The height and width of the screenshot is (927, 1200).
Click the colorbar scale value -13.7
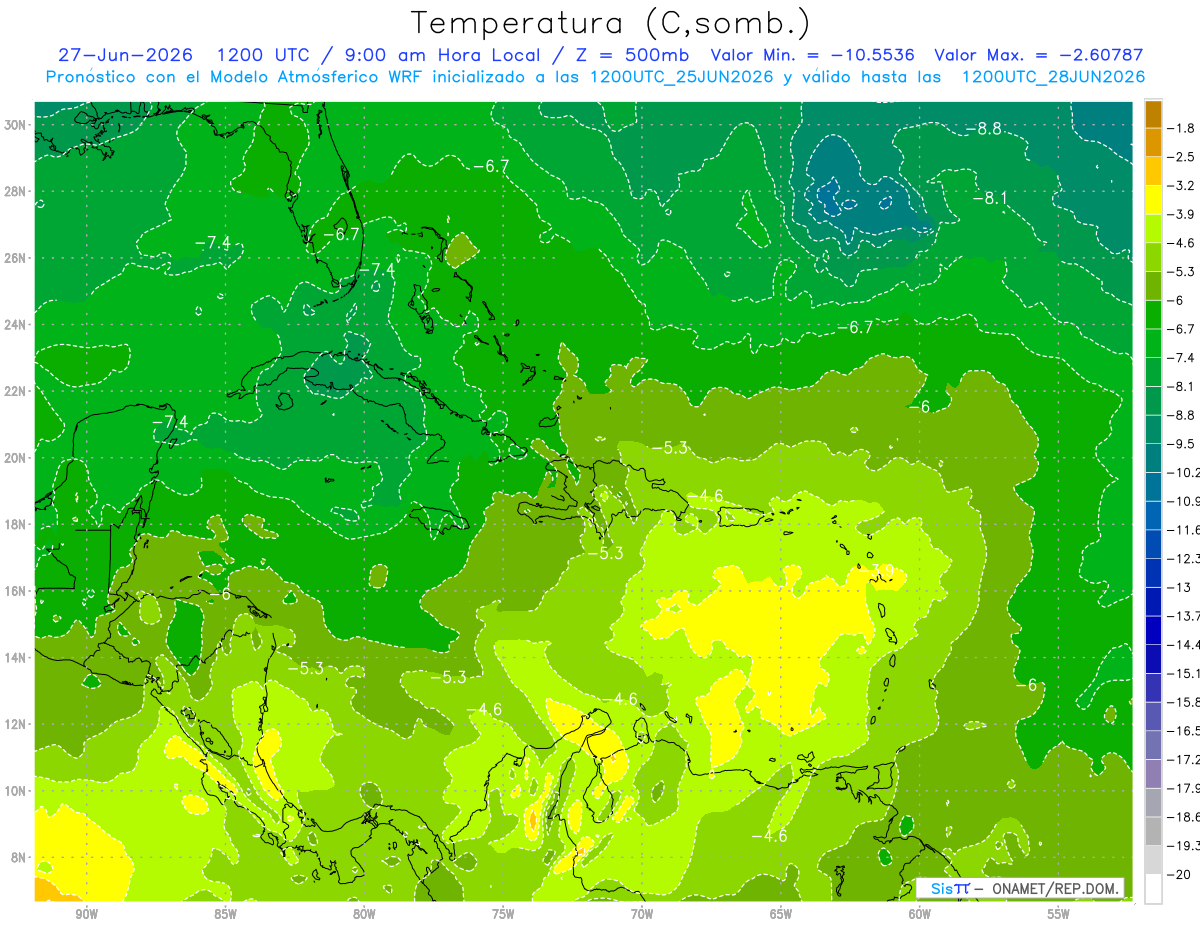1184,616
